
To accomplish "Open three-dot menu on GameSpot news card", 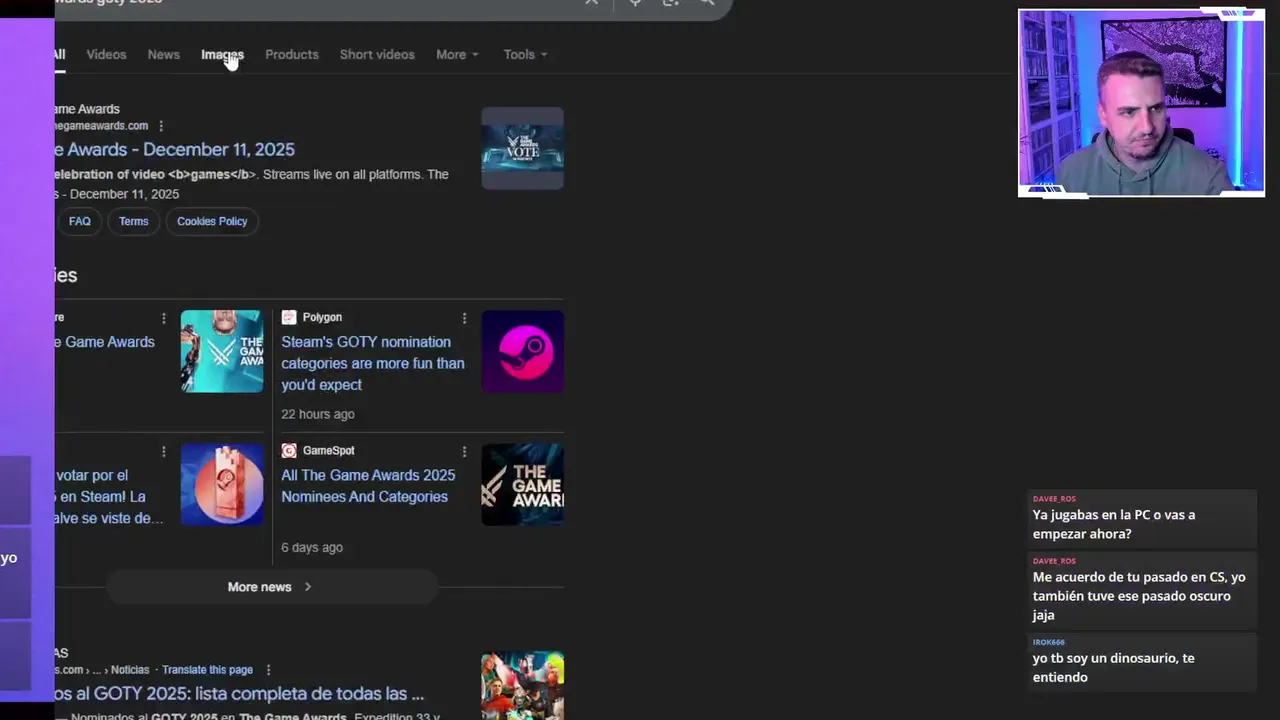I will point(464,452).
